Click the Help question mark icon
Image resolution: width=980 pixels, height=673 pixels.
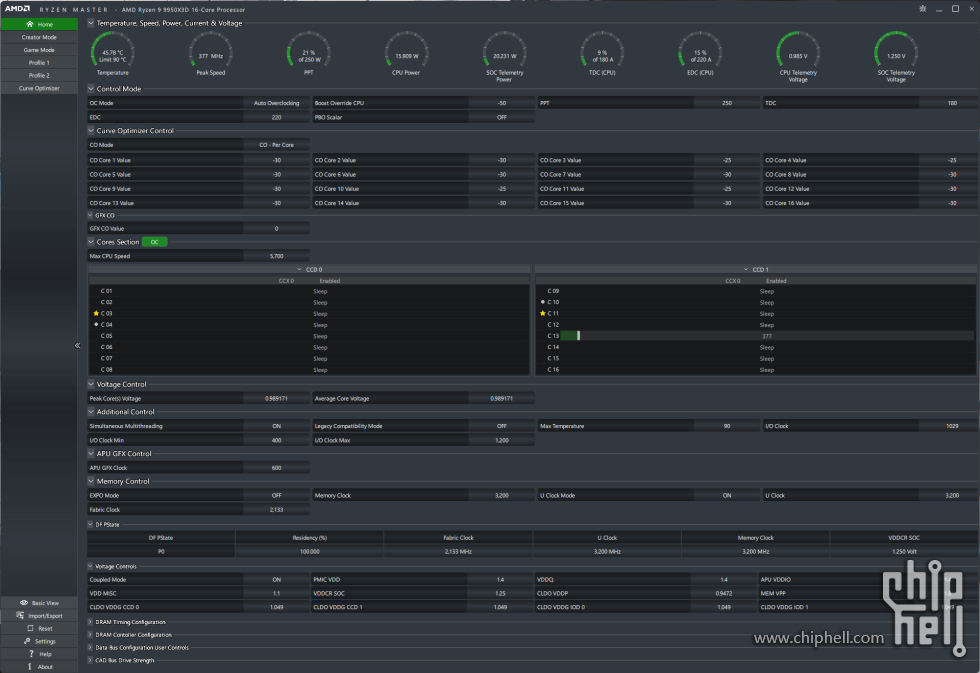31,654
